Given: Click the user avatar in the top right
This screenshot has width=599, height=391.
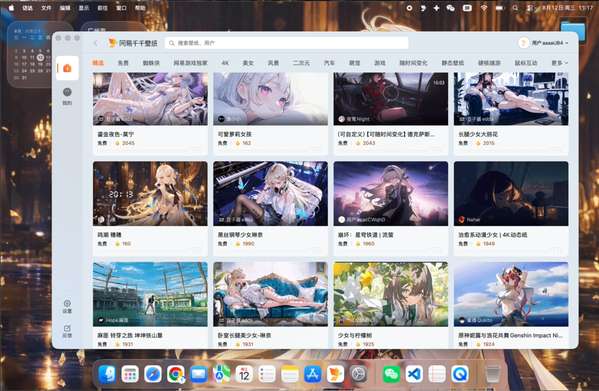Looking at the screenshot, I should pos(523,43).
